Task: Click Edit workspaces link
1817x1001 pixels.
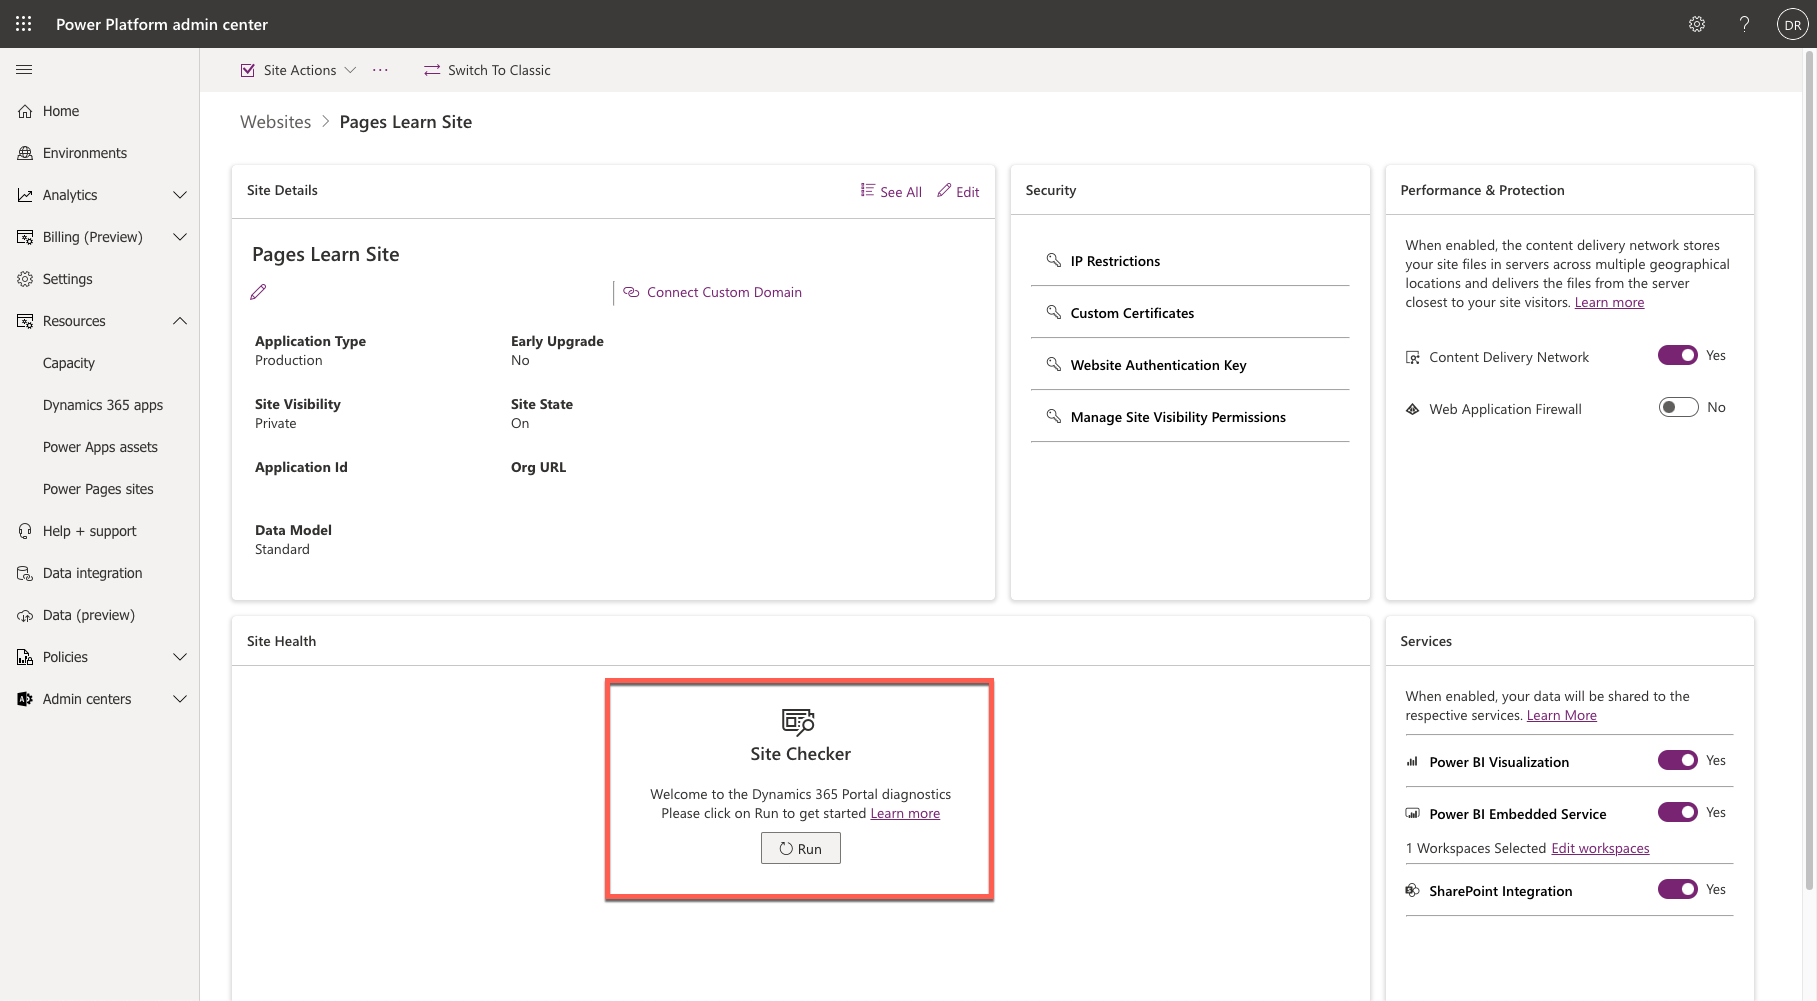Action: (1600, 848)
